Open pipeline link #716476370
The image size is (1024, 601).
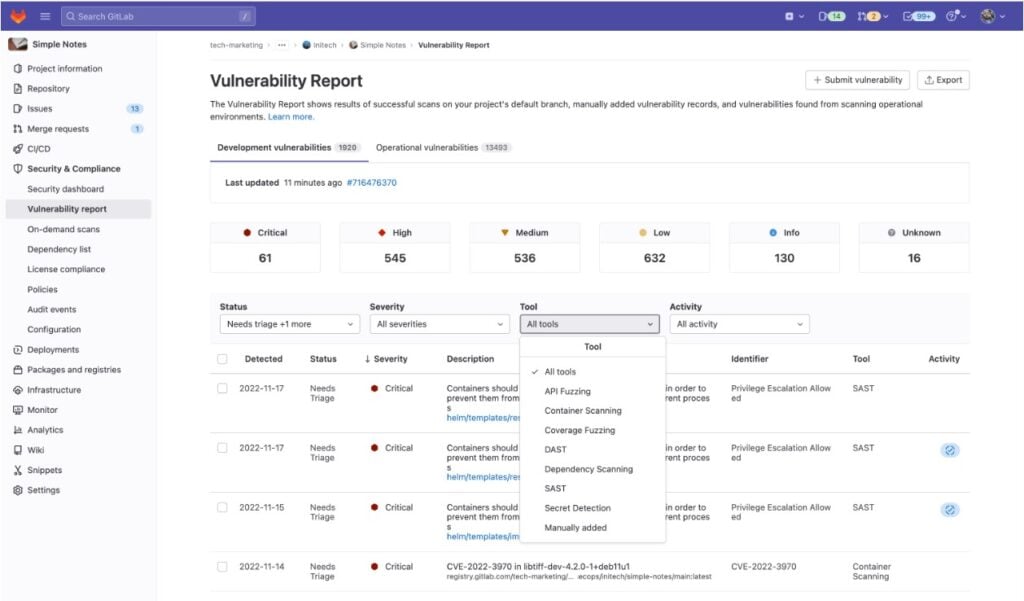coord(372,183)
